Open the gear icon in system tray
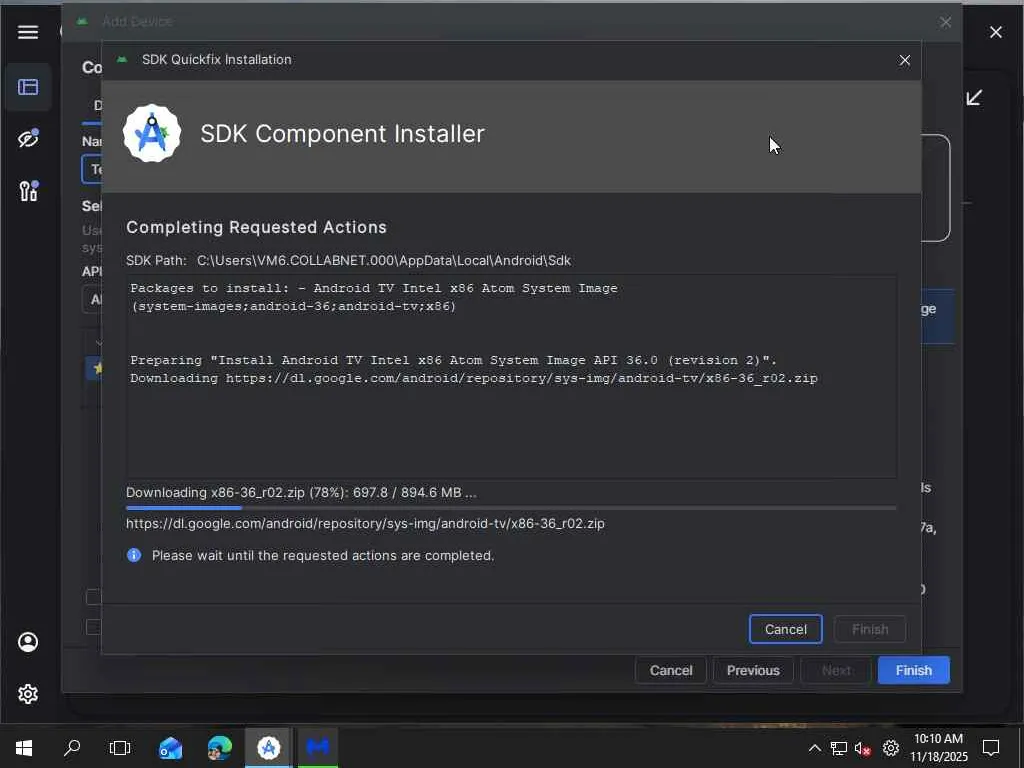 click(891, 748)
